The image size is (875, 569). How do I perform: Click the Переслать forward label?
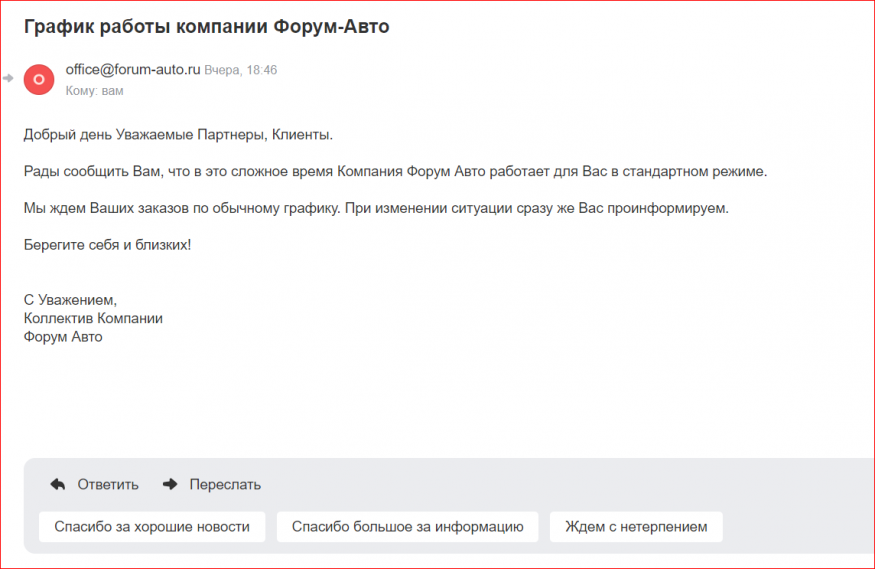(225, 484)
